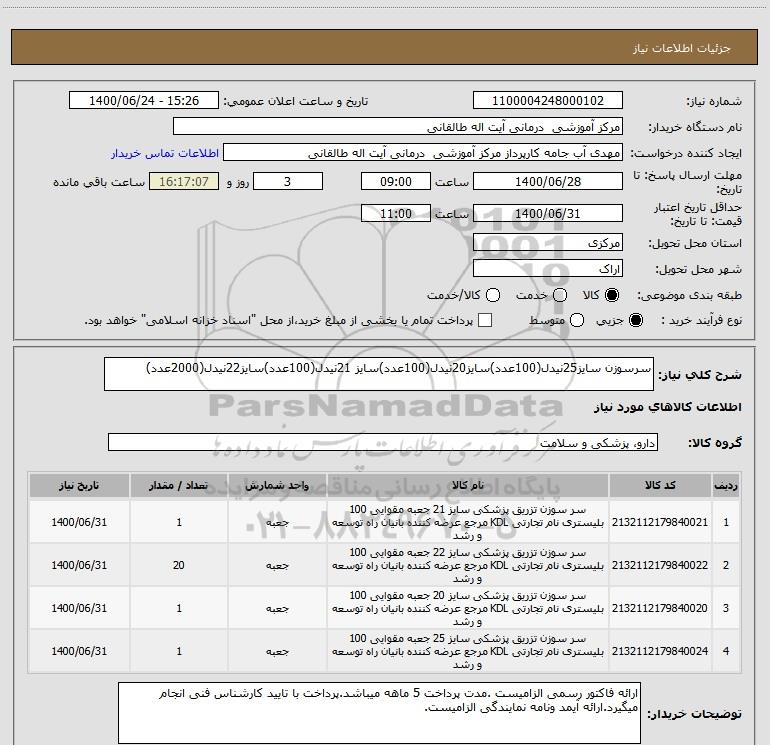Click the item name with سایز 21

468,523
